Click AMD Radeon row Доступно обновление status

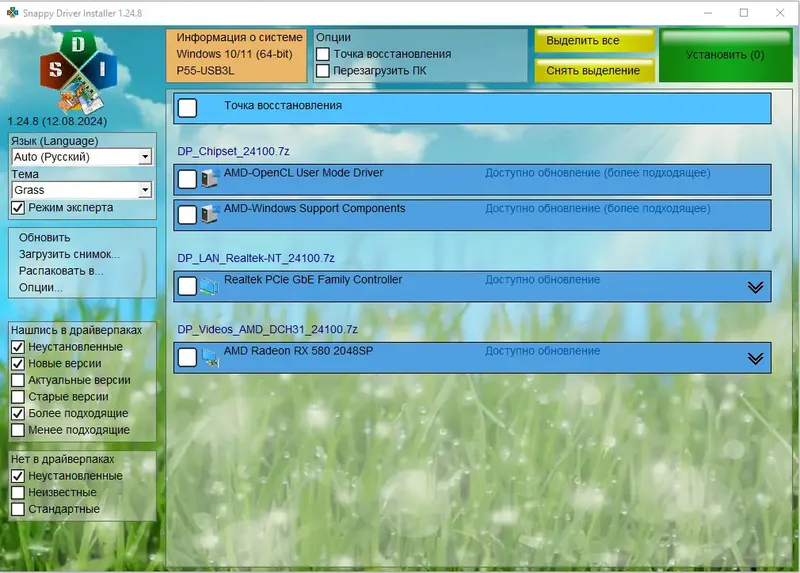tap(542, 351)
